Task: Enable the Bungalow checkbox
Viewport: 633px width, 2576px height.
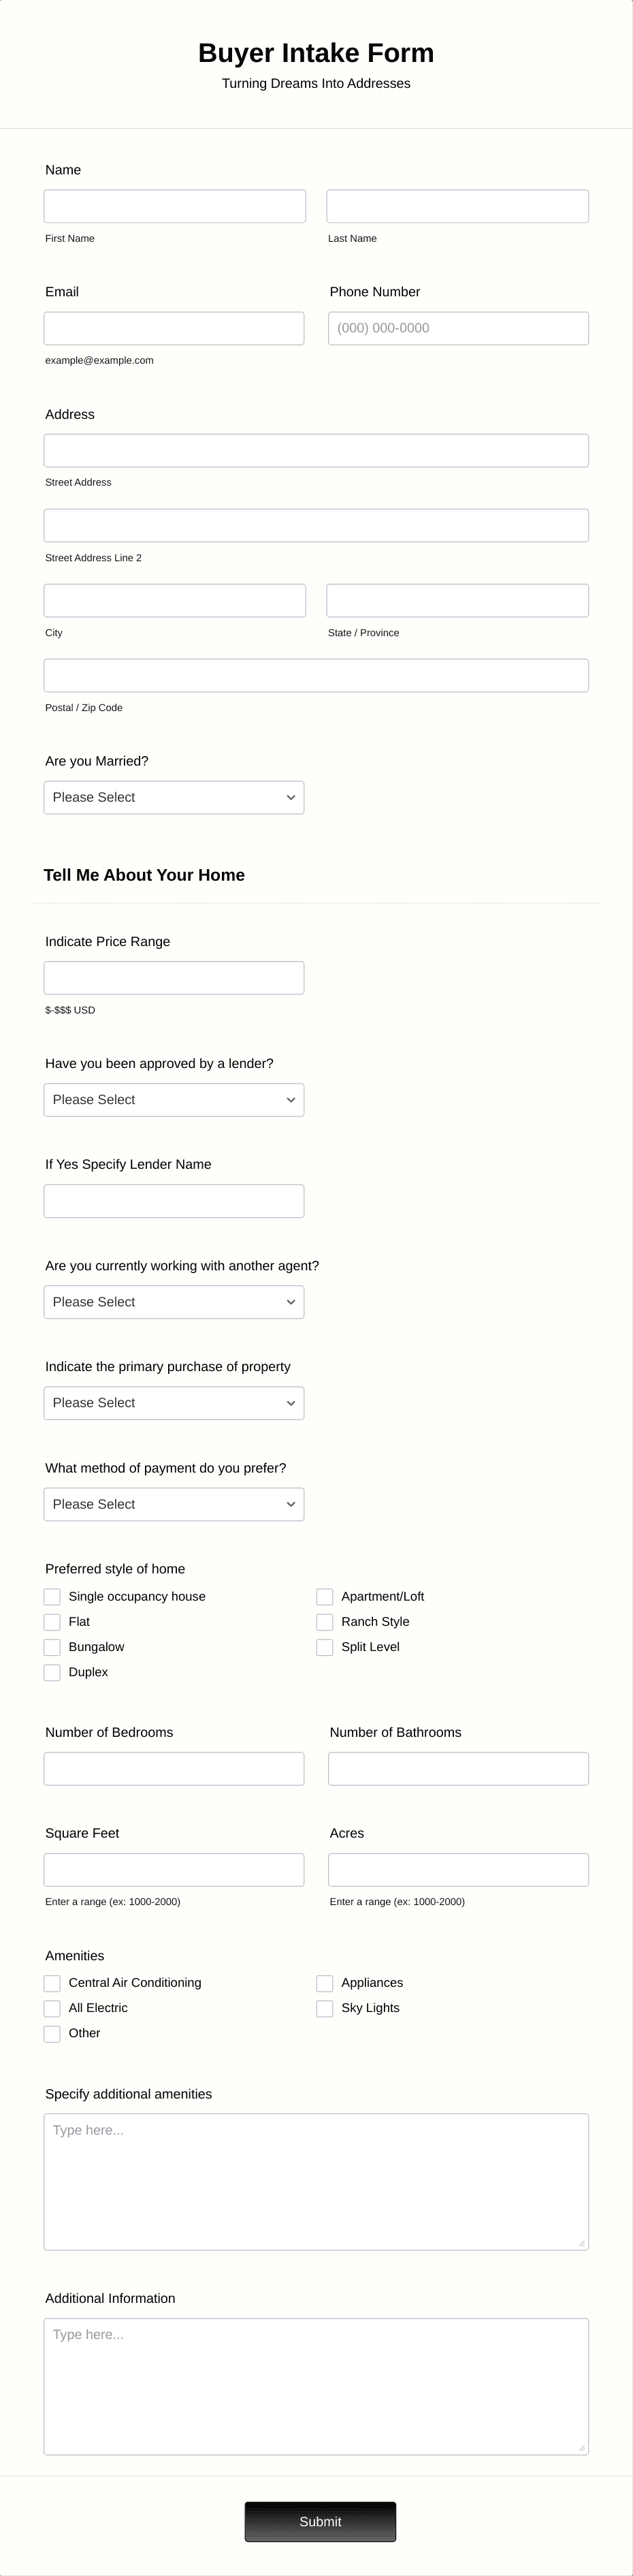Action: point(52,1646)
